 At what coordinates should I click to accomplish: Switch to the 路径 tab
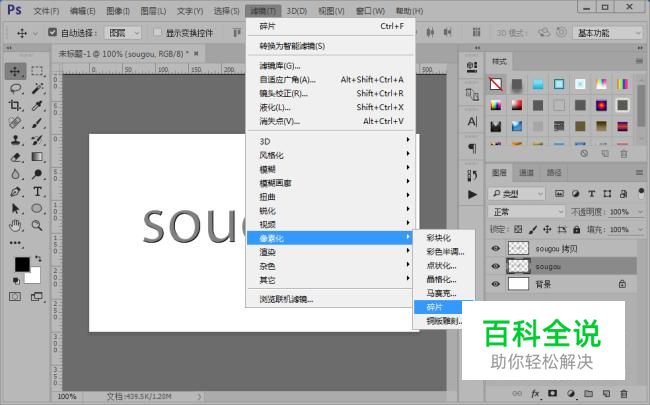(554, 172)
